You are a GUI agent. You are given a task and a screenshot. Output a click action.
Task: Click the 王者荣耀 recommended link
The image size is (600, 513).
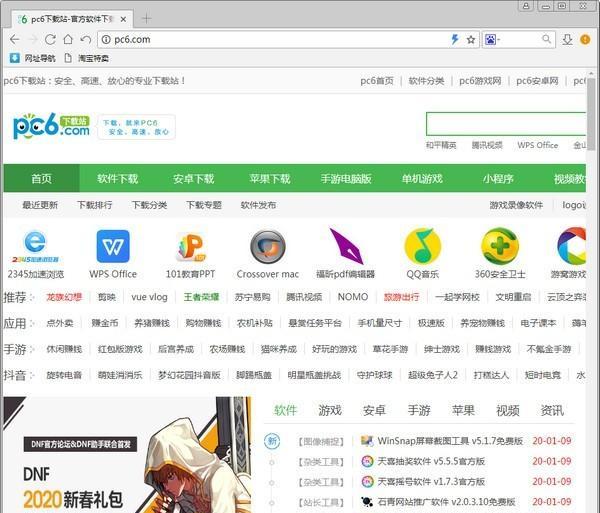tap(201, 297)
